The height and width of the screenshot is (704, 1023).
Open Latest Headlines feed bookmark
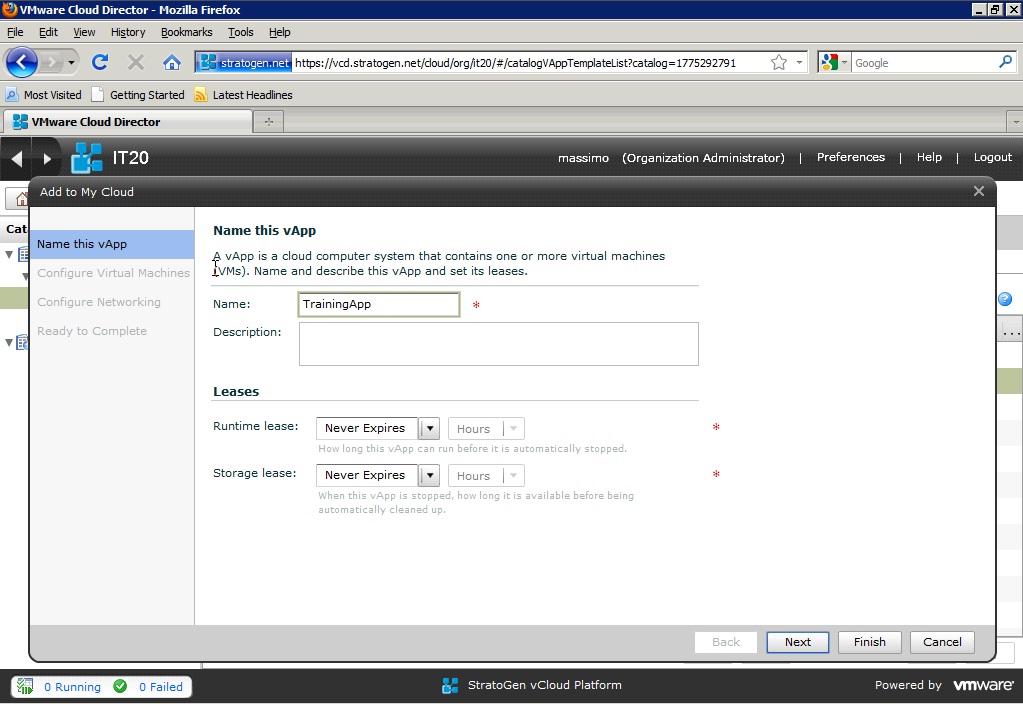tap(243, 95)
